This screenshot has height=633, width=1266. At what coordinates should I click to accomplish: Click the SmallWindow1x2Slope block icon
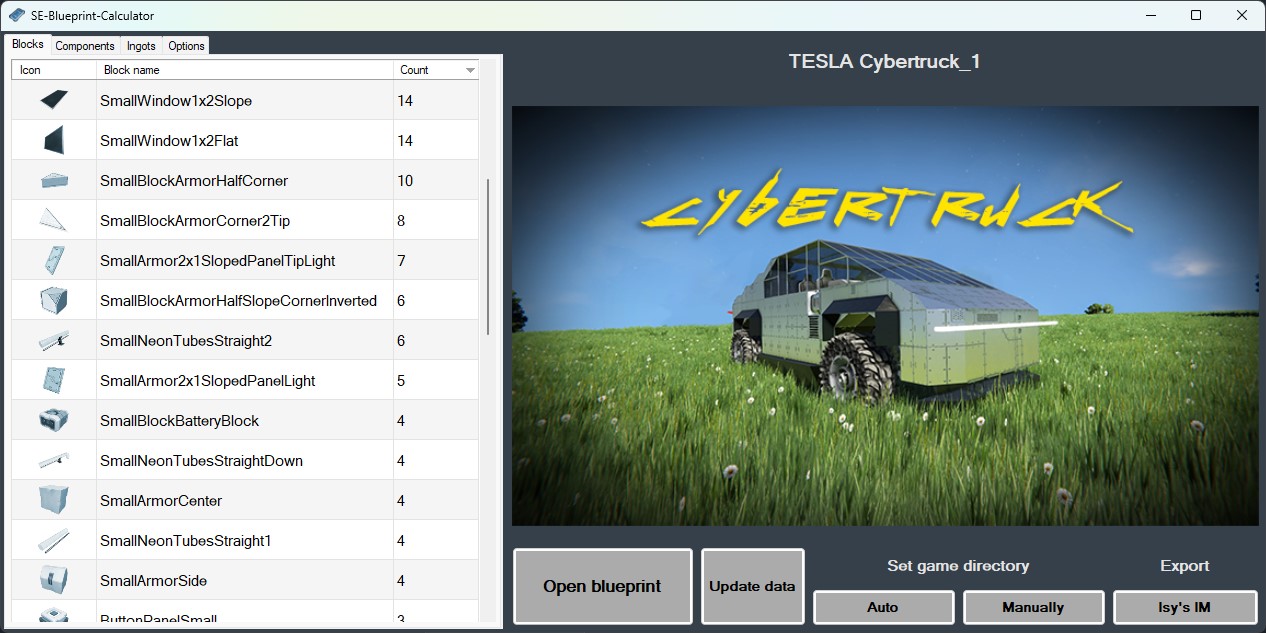[53, 100]
